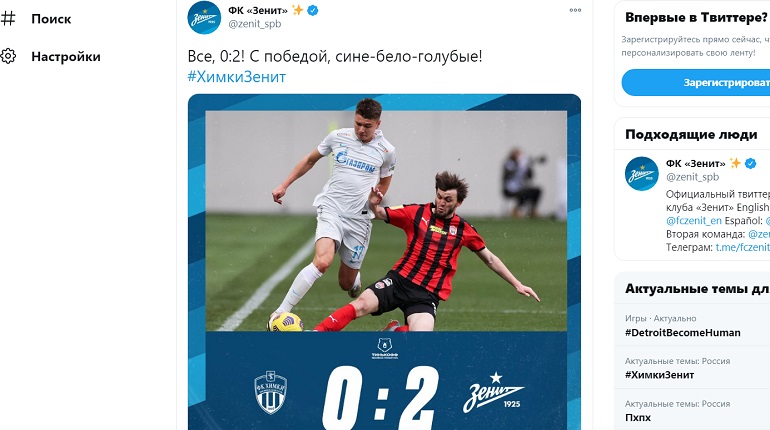Viewport: 770px width, 430px height.
Task: Click the hashtag Explore icon in sidebar
Action: tap(8, 19)
